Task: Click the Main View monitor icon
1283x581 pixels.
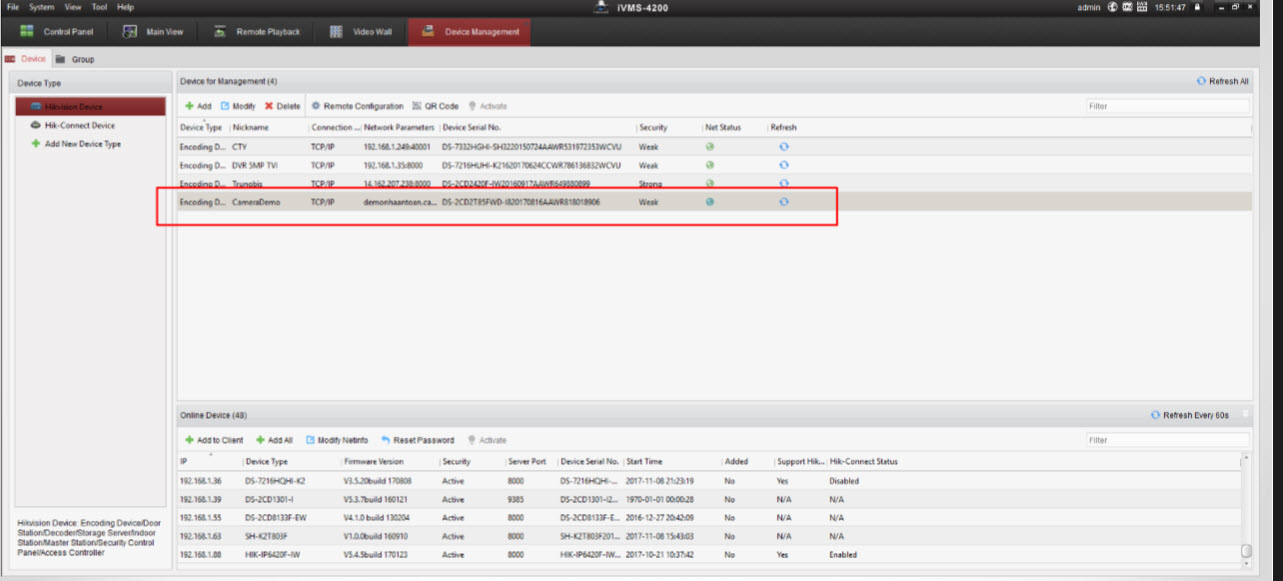Action: [130, 32]
